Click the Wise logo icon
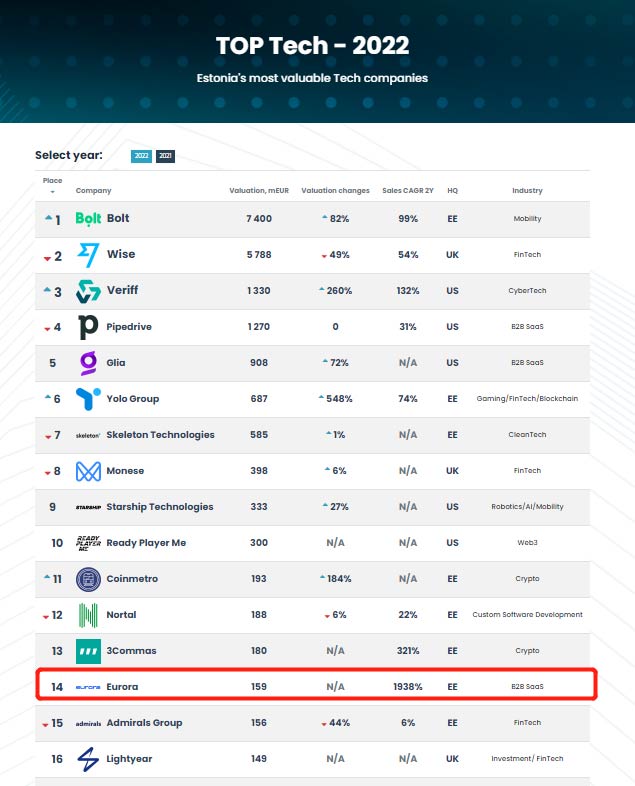Image resolution: width=635 pixels, height=786 pixels. [89, 255]
